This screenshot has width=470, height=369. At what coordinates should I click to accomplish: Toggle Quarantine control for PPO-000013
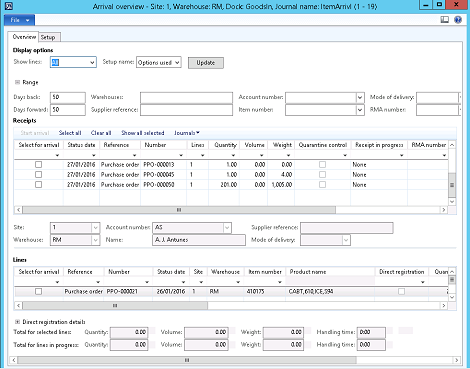[322, 164]
